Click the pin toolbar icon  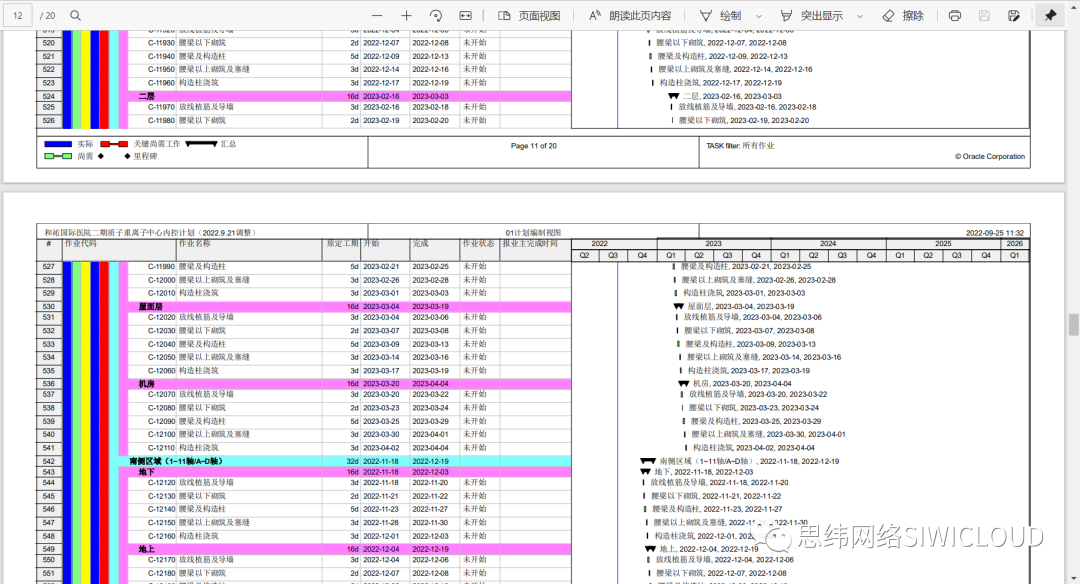coord(1050,15)
